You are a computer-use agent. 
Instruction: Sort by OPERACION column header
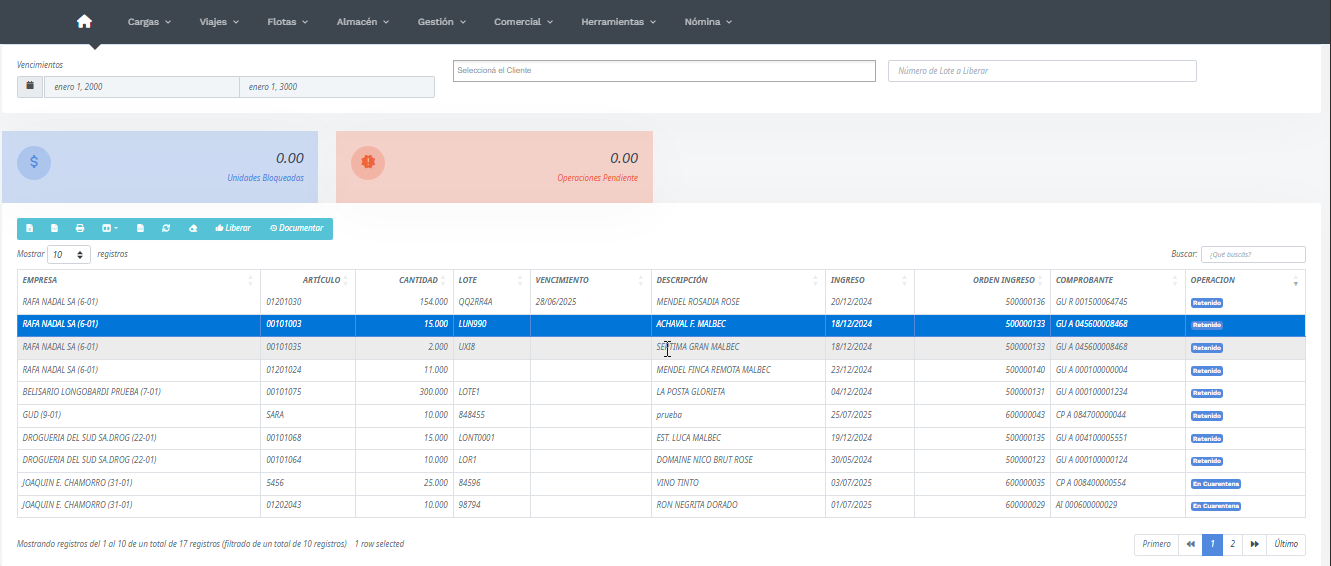pos(1245,280)
